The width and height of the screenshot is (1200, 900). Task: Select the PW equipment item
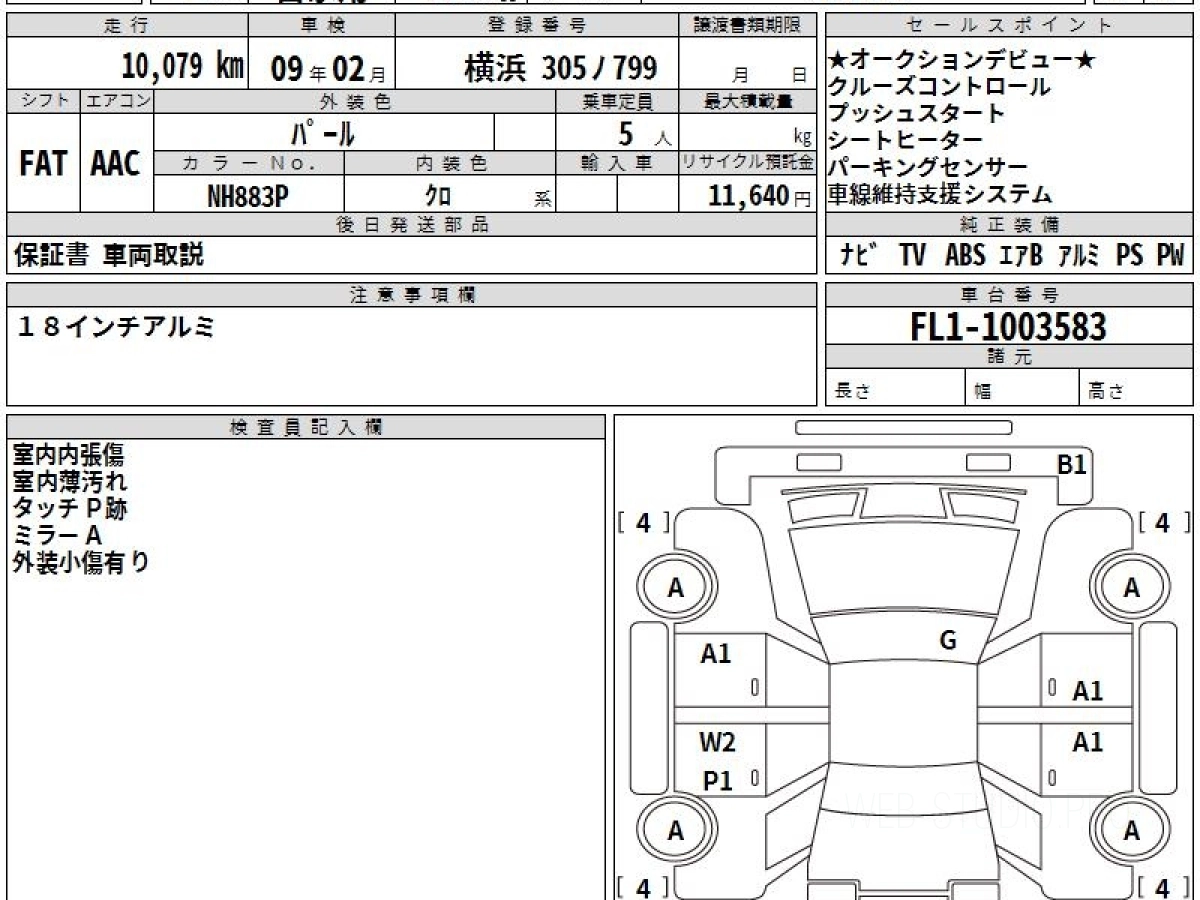coord(1170,255)
